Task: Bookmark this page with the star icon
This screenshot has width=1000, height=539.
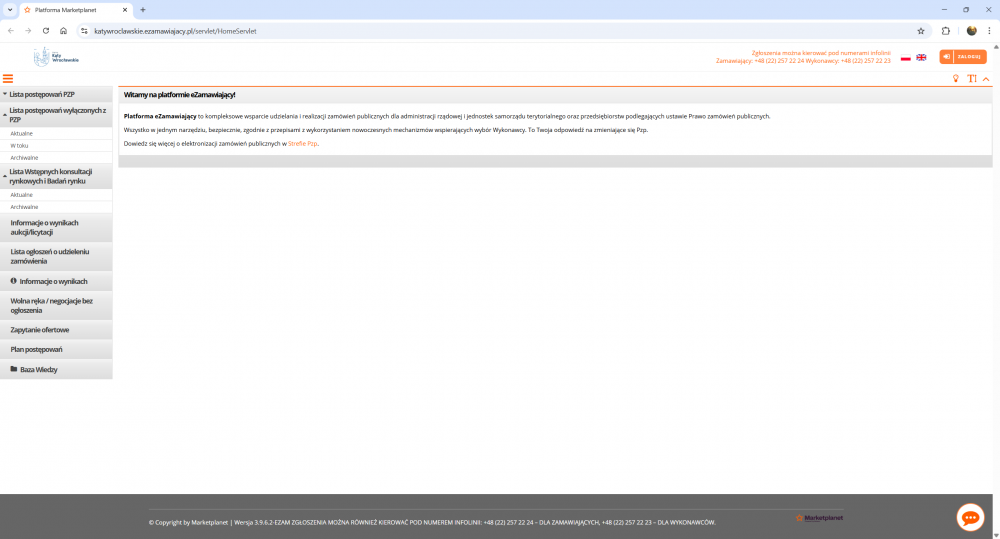Action: pos(921,31)
